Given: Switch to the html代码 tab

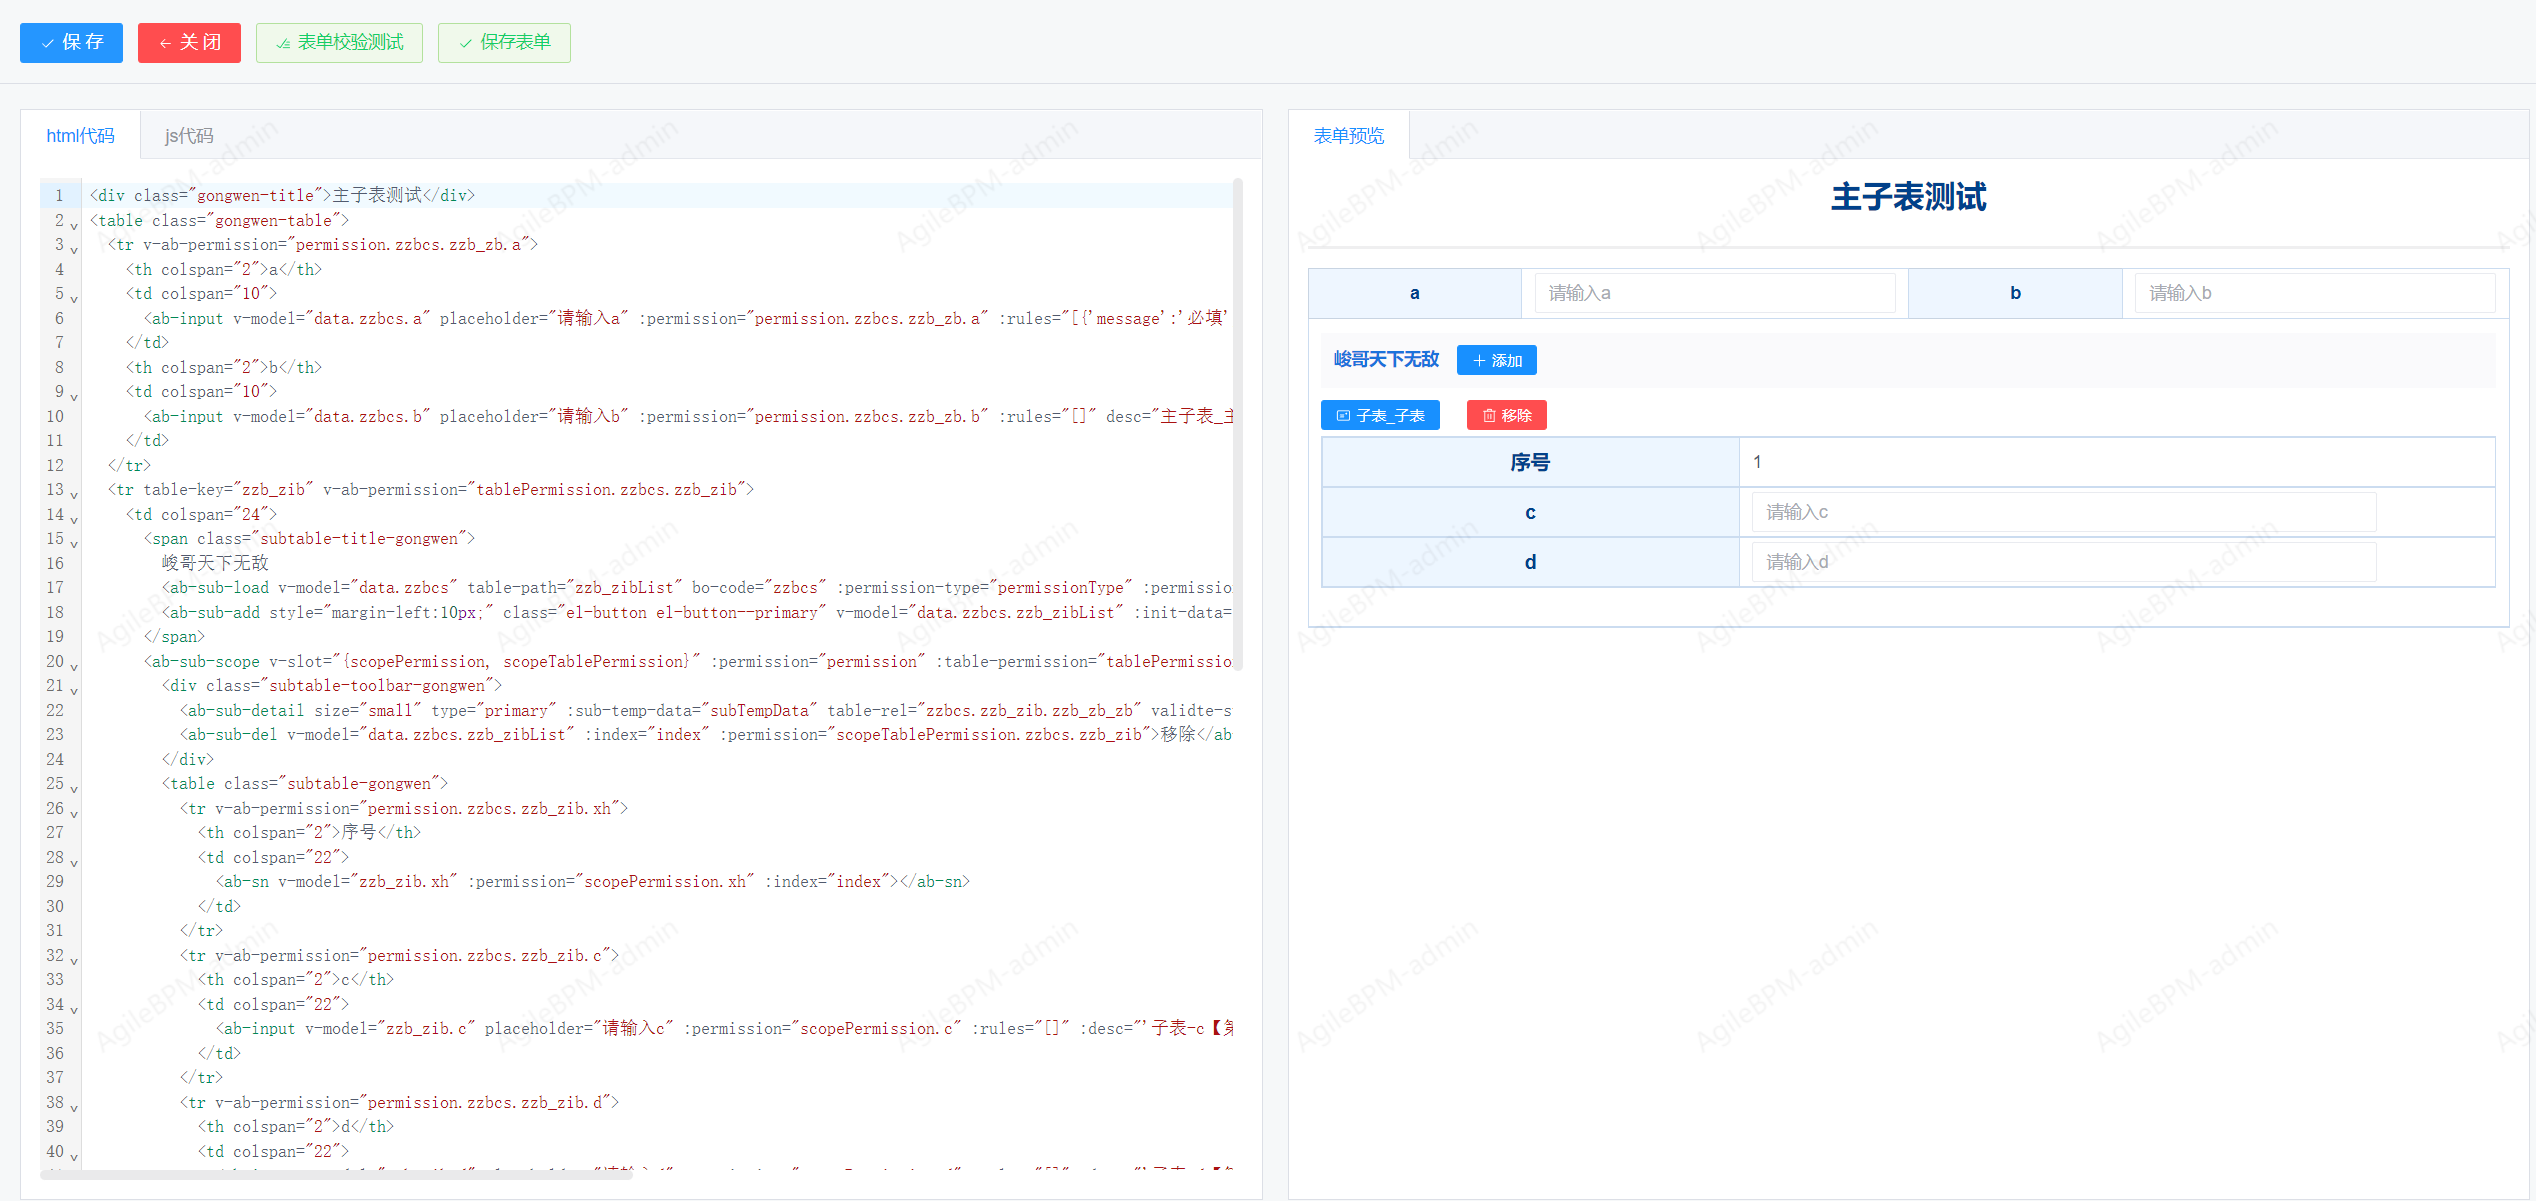Looking at the screenshot, I should pyautogui.click(x=80, y=136).
